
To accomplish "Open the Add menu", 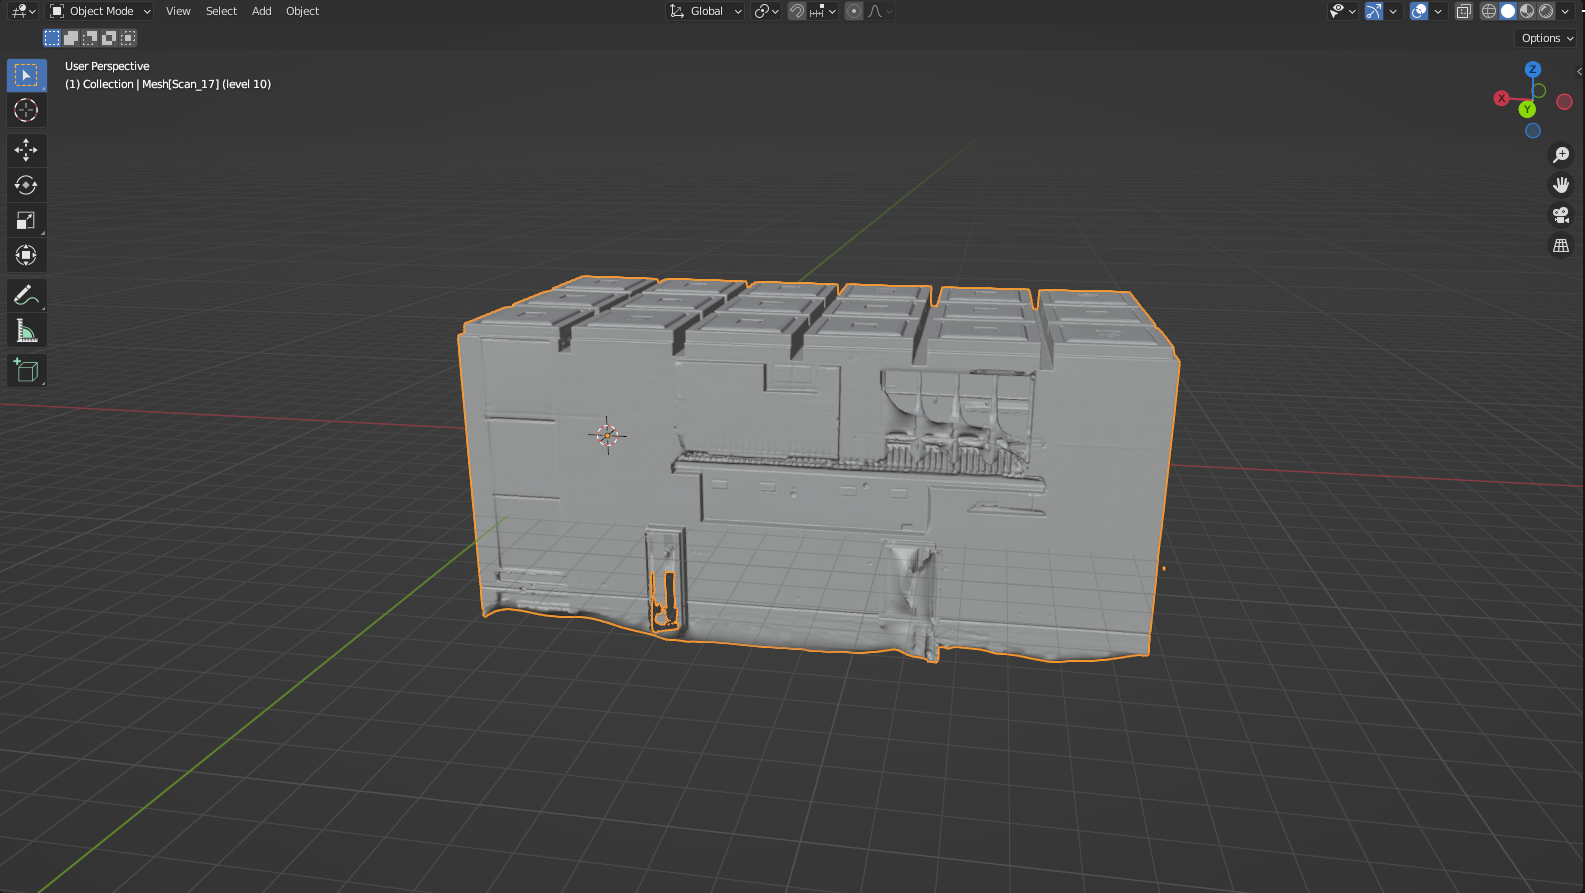I will (261, 11).
